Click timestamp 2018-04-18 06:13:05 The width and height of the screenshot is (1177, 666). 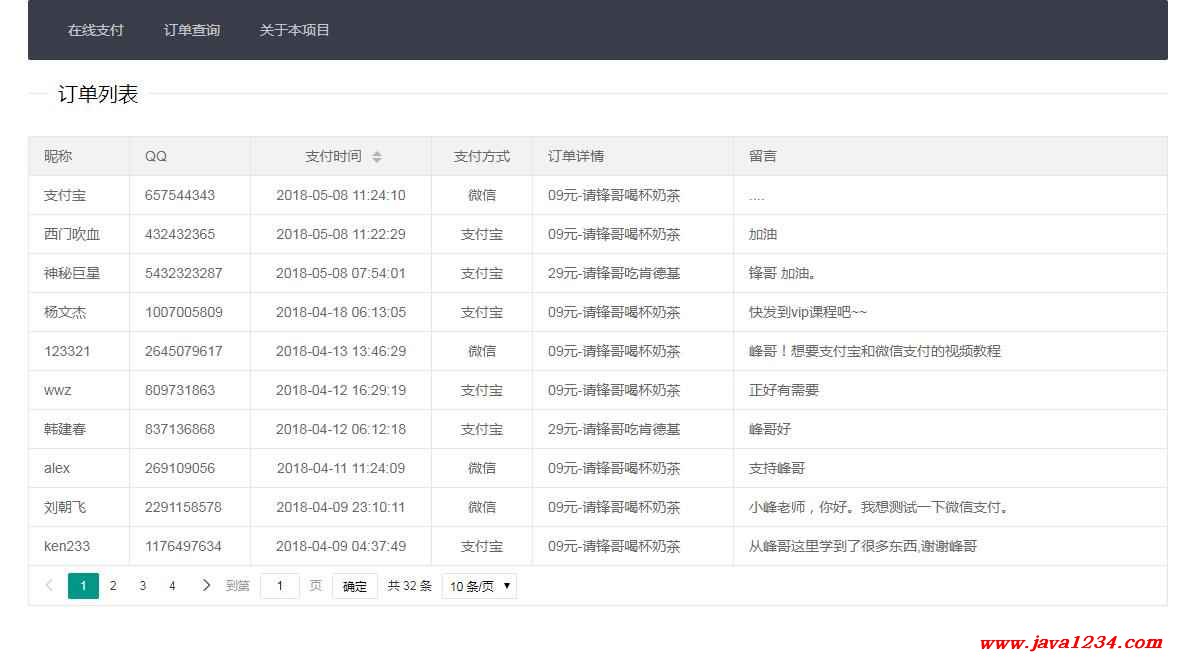coord(341,312)
